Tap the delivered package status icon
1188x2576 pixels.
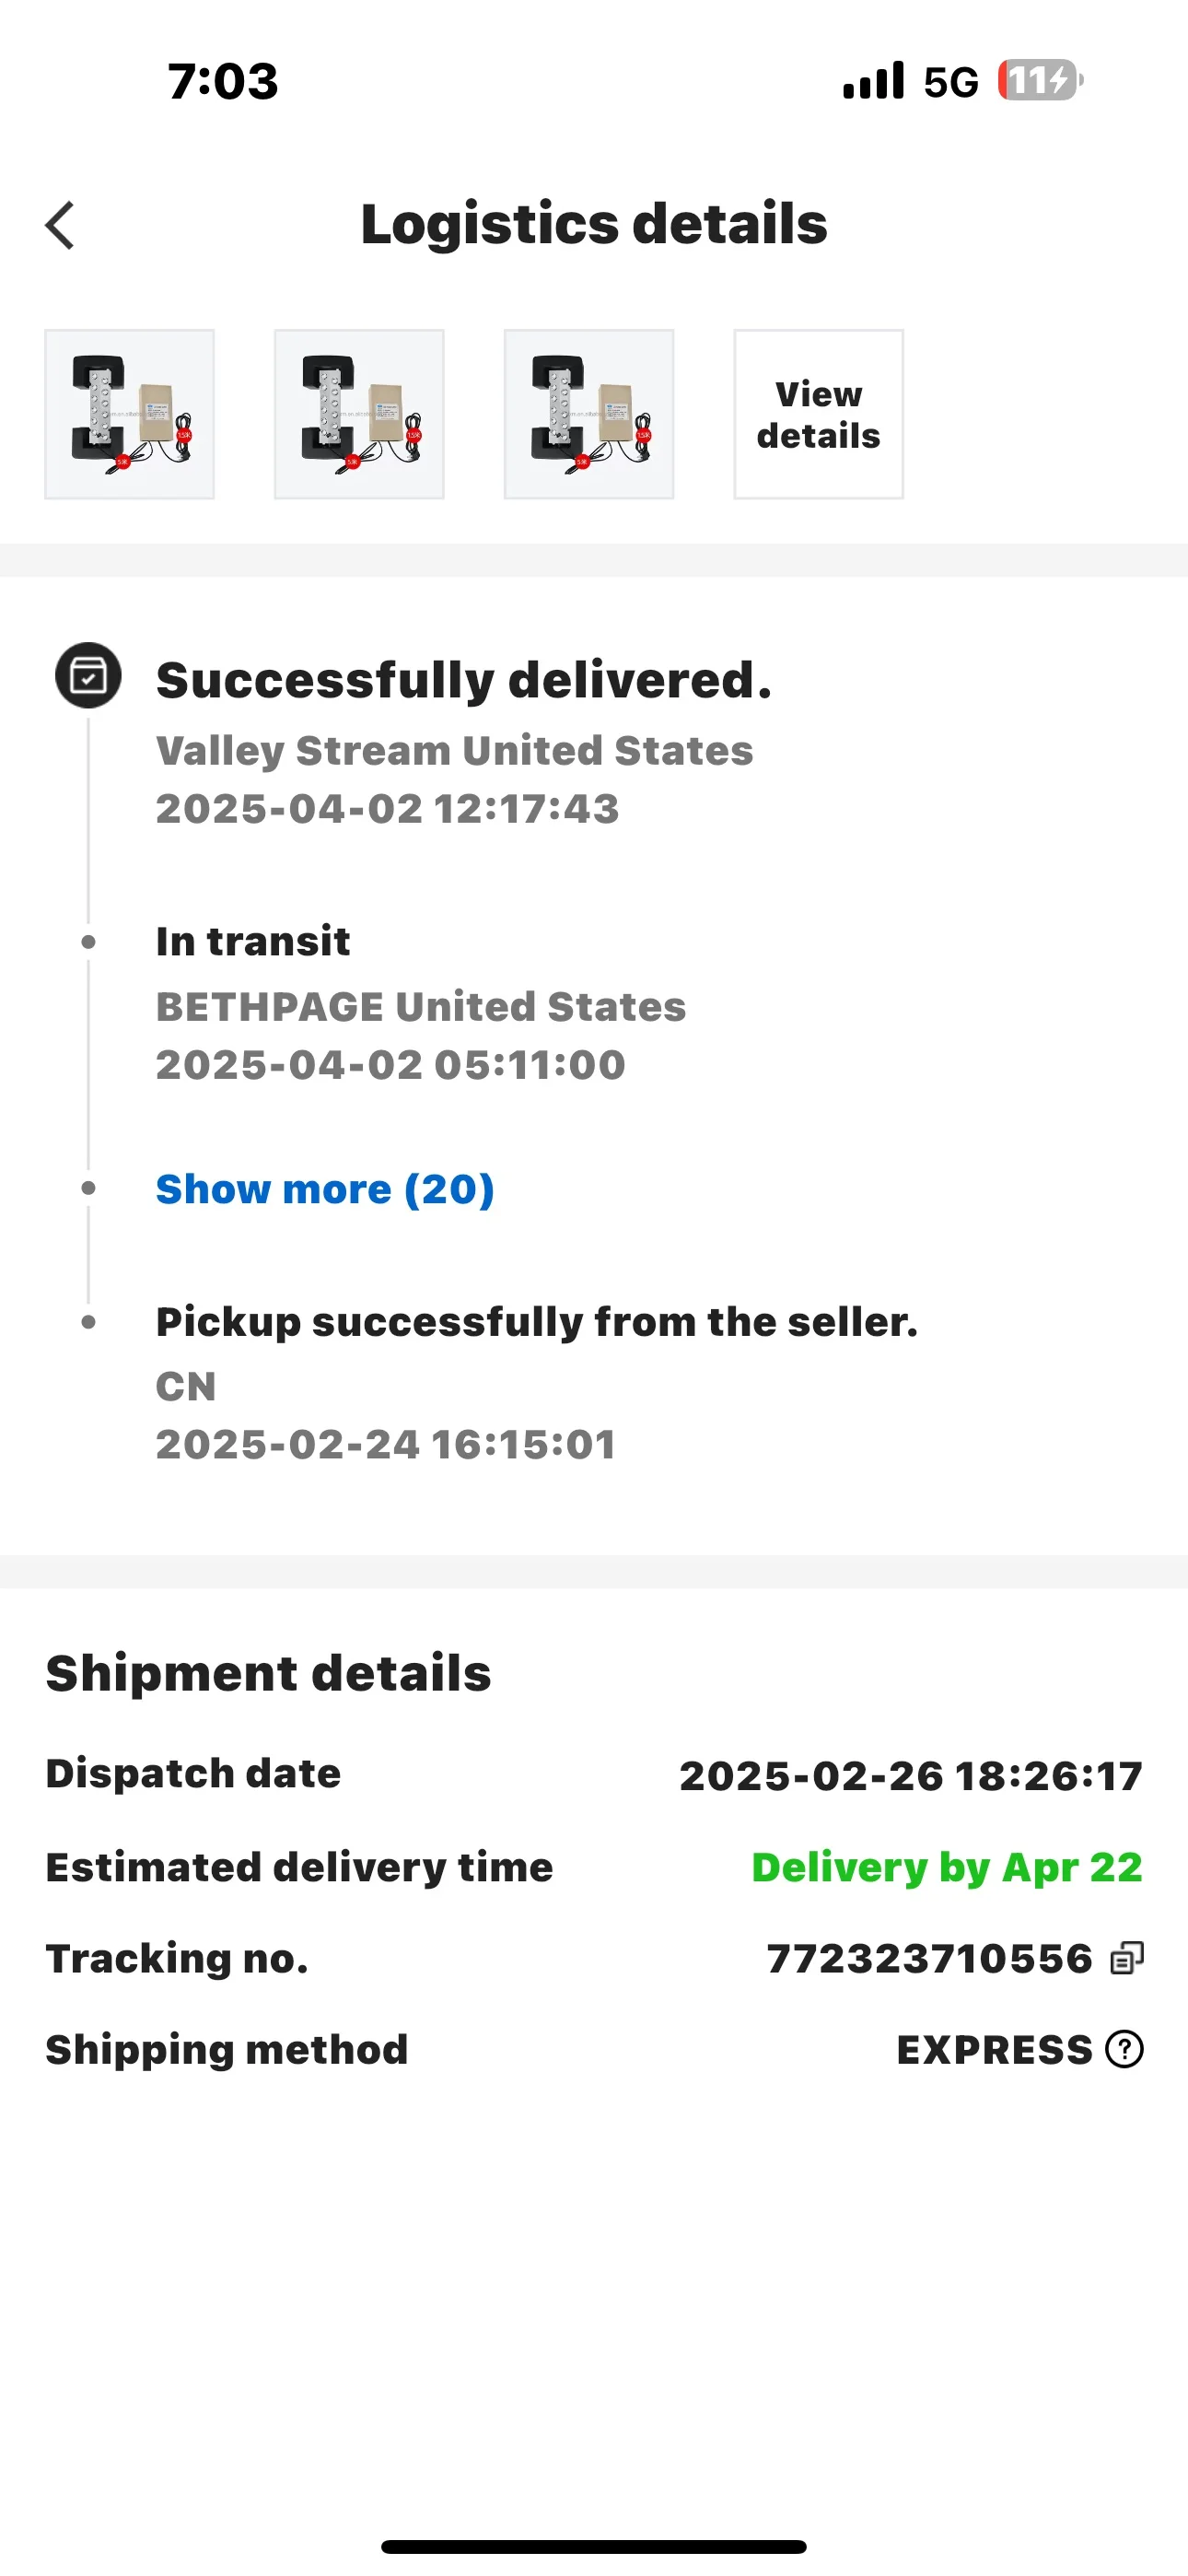coord(88,676)
